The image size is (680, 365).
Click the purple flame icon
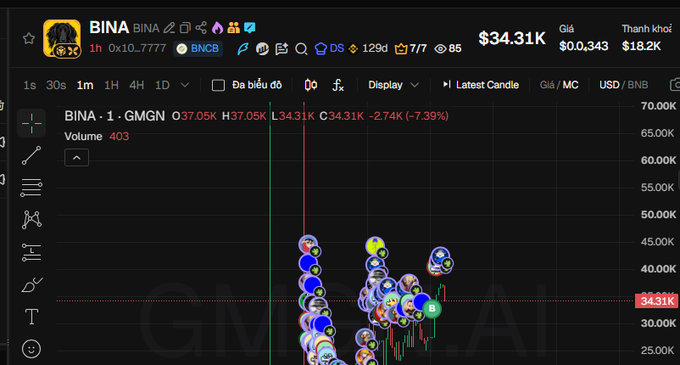(217, 28)
